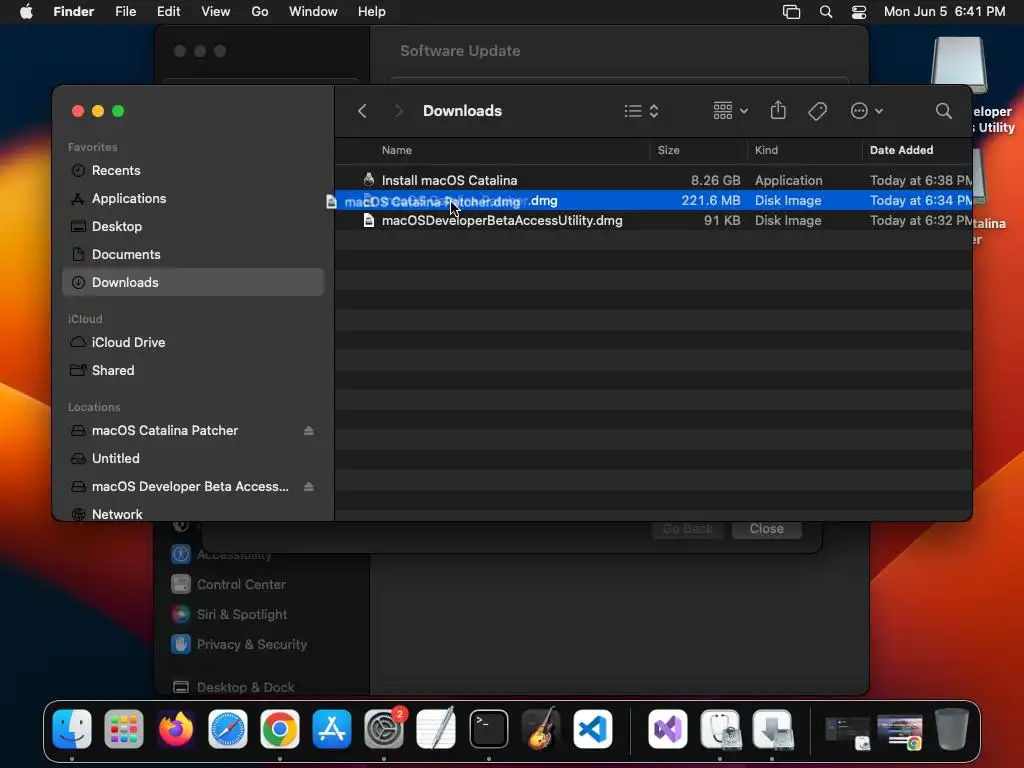The width and height of the screenshot is (1024, 768).
Task: Click the 91 KB size cell
Action: (722, 221)
